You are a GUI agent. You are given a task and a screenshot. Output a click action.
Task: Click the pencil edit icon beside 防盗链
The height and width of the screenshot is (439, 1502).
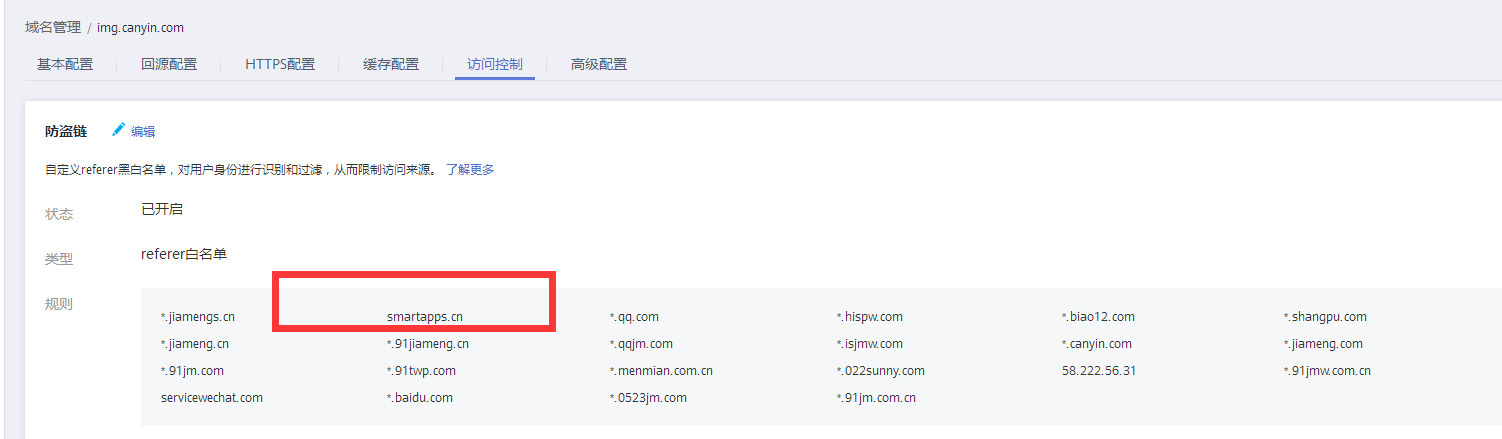119,130
